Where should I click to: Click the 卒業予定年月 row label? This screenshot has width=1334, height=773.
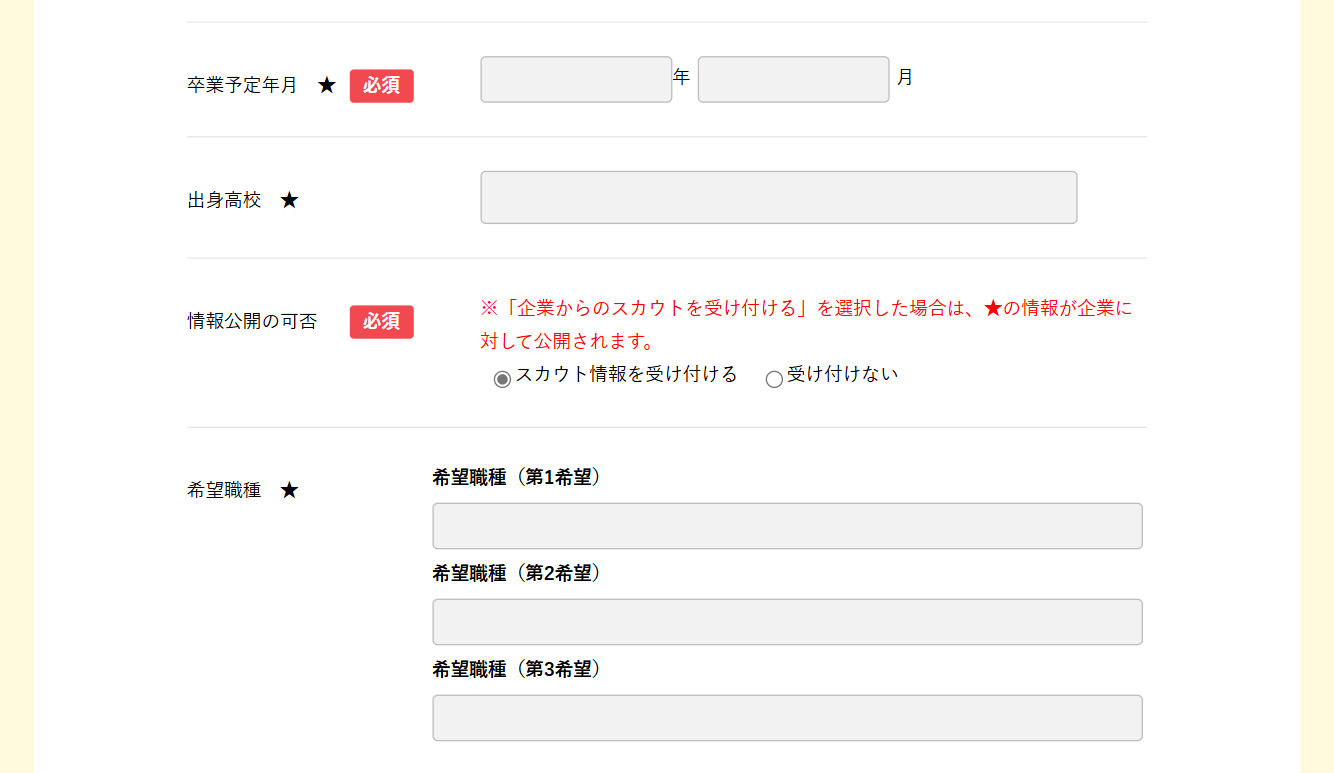pyautogui.click(x=240, y=85)
